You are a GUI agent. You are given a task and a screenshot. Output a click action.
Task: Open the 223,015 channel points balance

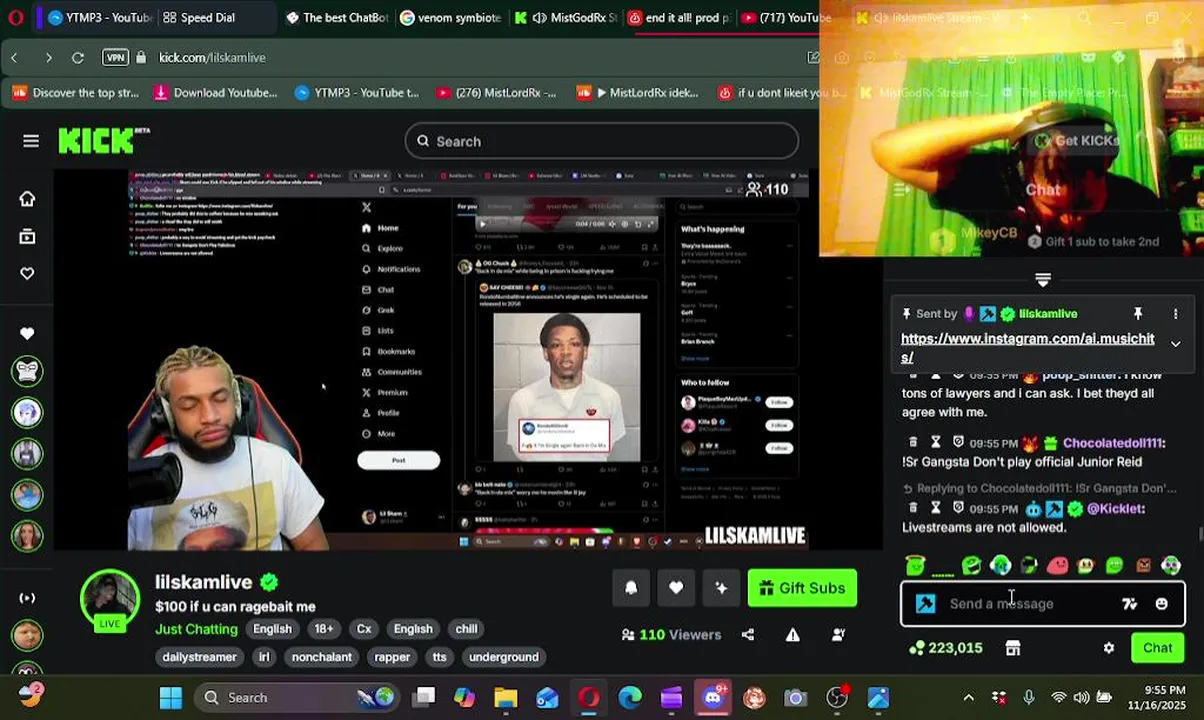[x=945, y=648]
